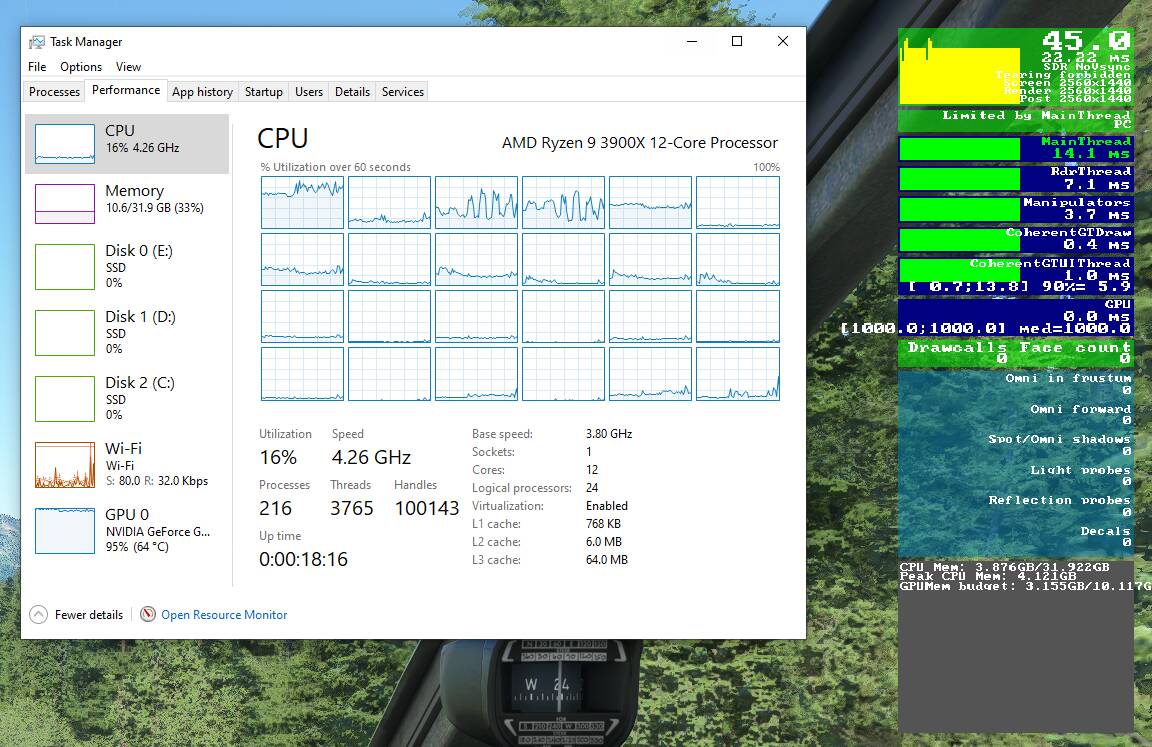This screenshot has height=747, width=1152.
Task: Switch to the Services tab
Action: [x=403, y=92]
